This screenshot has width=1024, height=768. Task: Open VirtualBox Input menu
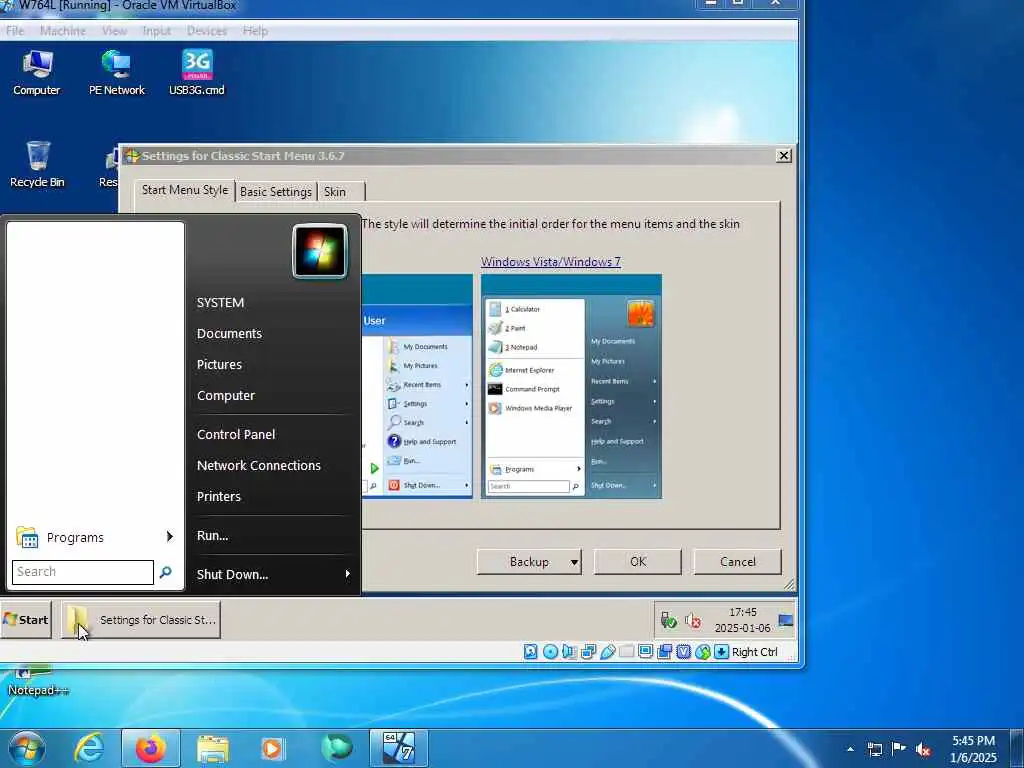point(157,31)
